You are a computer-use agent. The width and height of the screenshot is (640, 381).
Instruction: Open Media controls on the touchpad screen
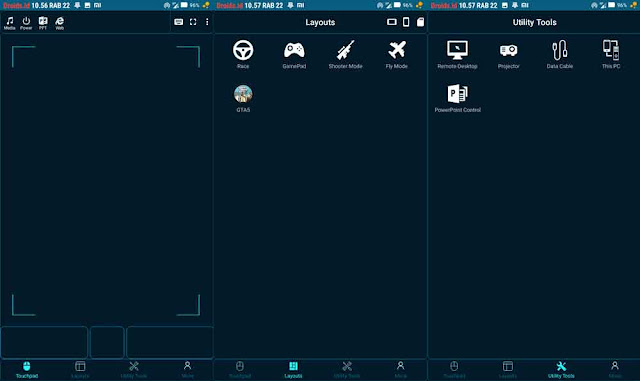(x=9, y=23)
